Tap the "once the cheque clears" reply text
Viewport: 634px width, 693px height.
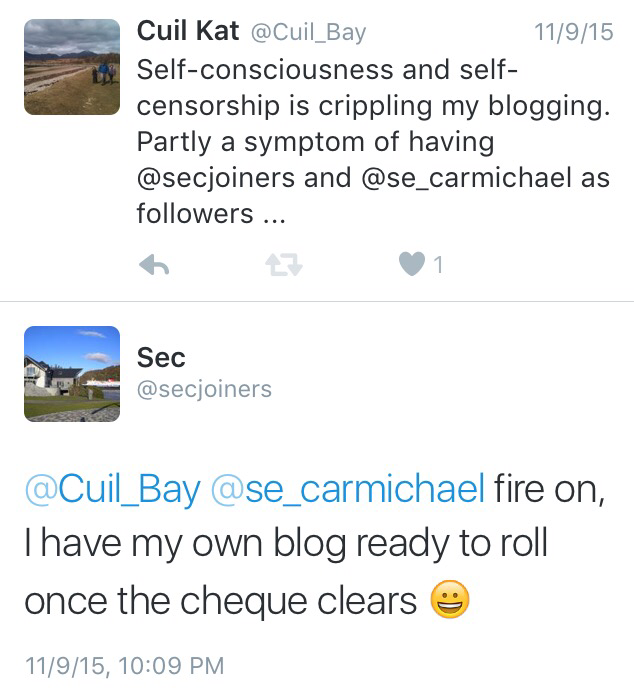[220, 600]
